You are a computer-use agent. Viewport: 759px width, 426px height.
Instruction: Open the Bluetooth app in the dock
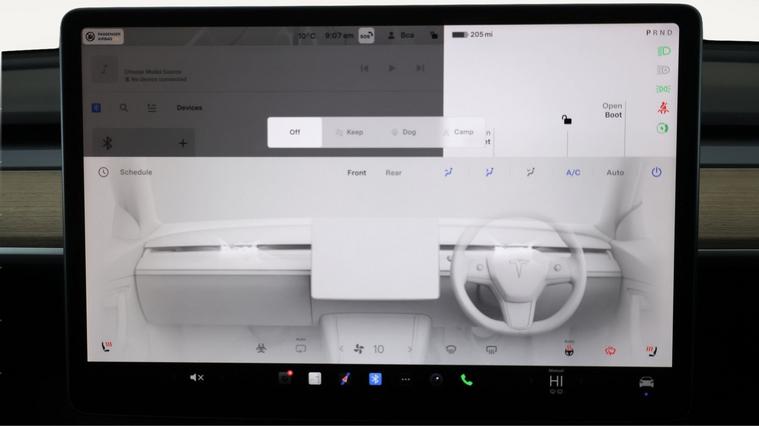click(x=375, y=379)
